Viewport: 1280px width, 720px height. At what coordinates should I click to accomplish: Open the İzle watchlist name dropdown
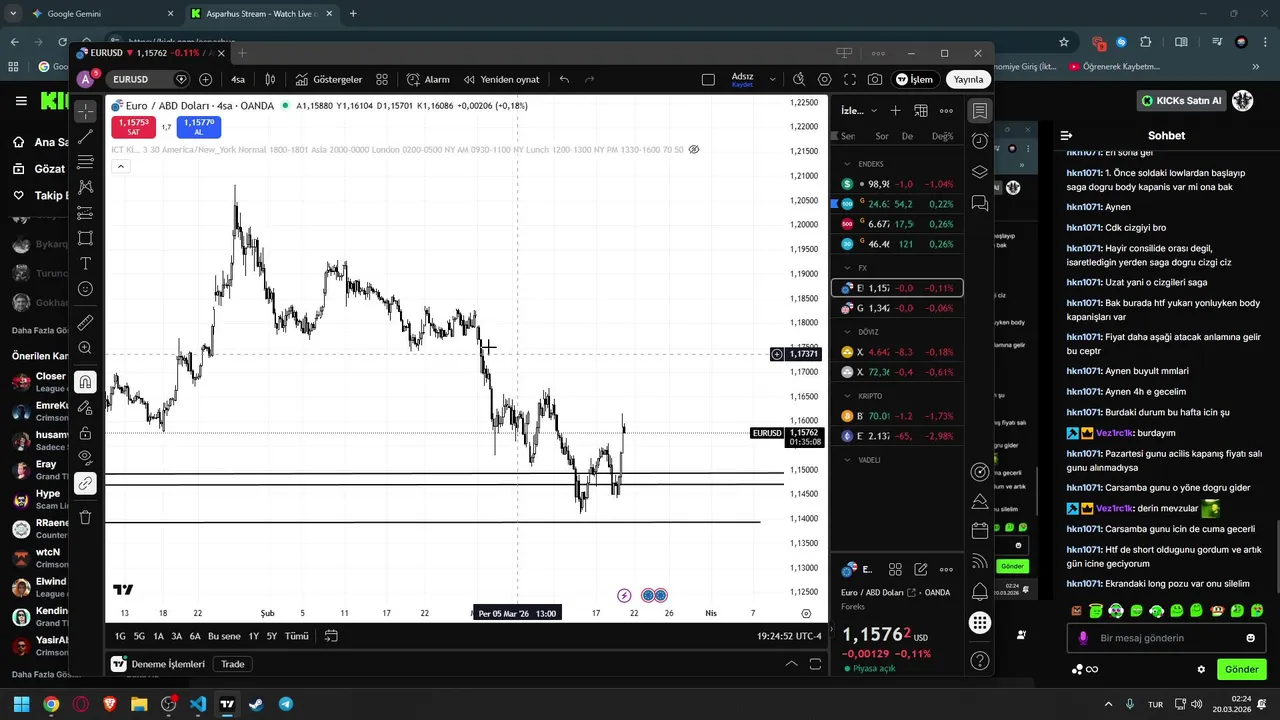(x=859, y=111)
